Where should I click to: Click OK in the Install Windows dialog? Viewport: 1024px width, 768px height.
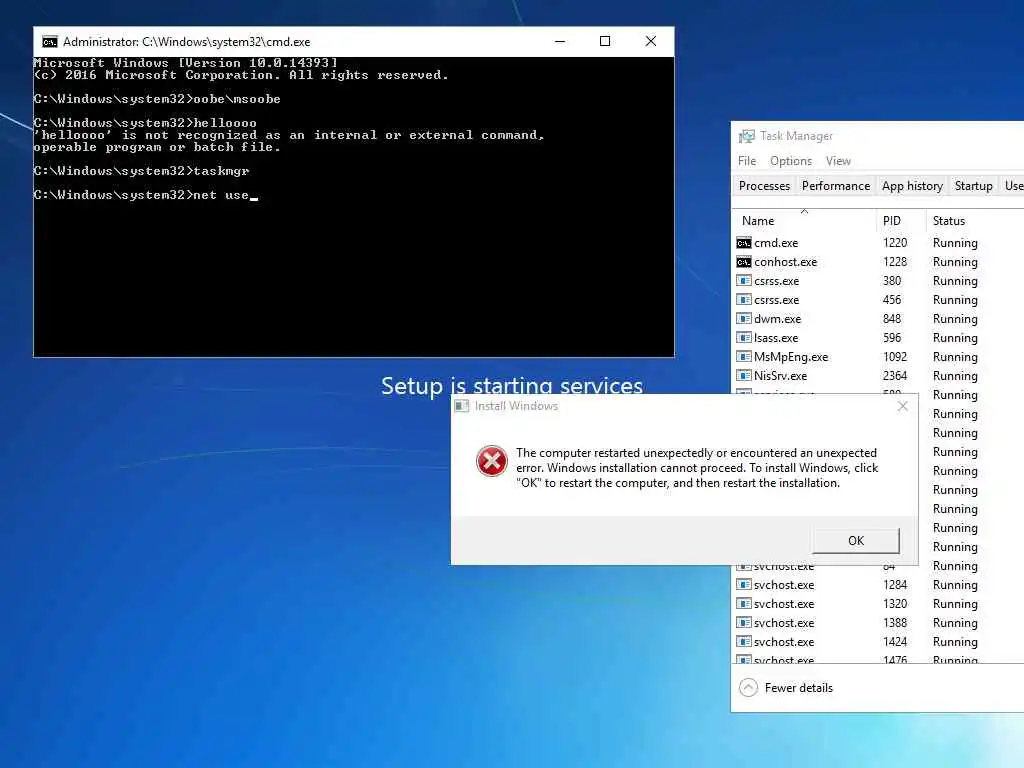pos(856,541)
